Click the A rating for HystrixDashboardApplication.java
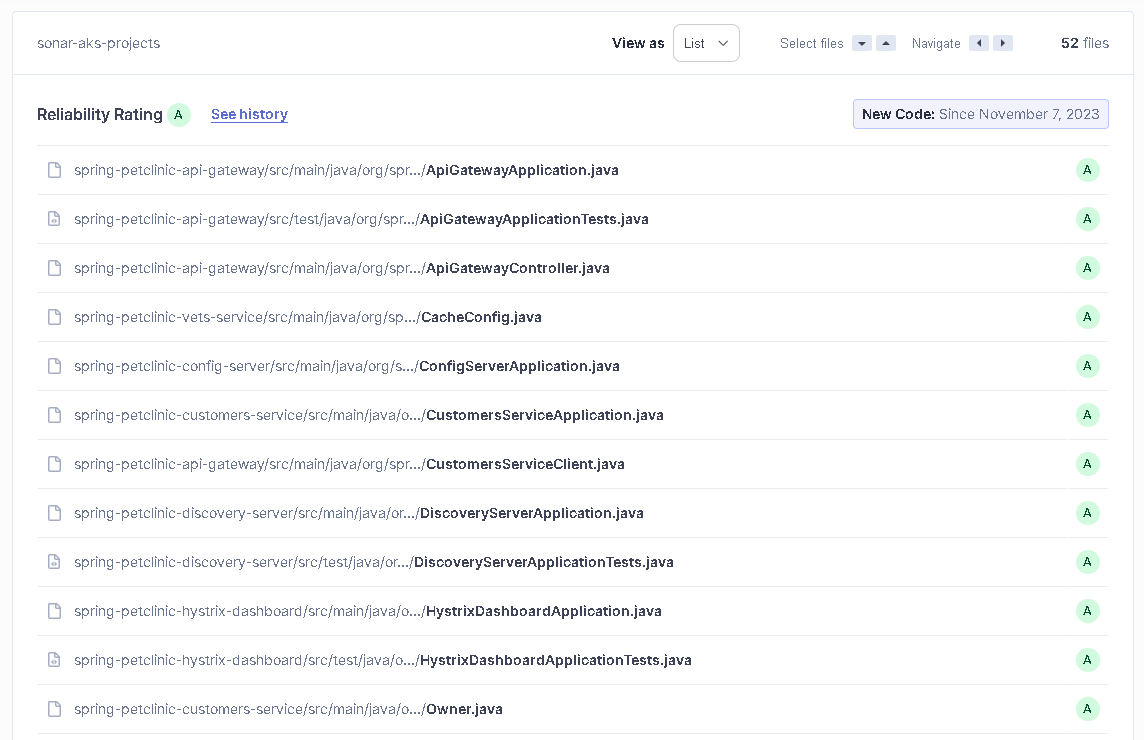Viewport: 1144px width, 740px height. 1087,611
